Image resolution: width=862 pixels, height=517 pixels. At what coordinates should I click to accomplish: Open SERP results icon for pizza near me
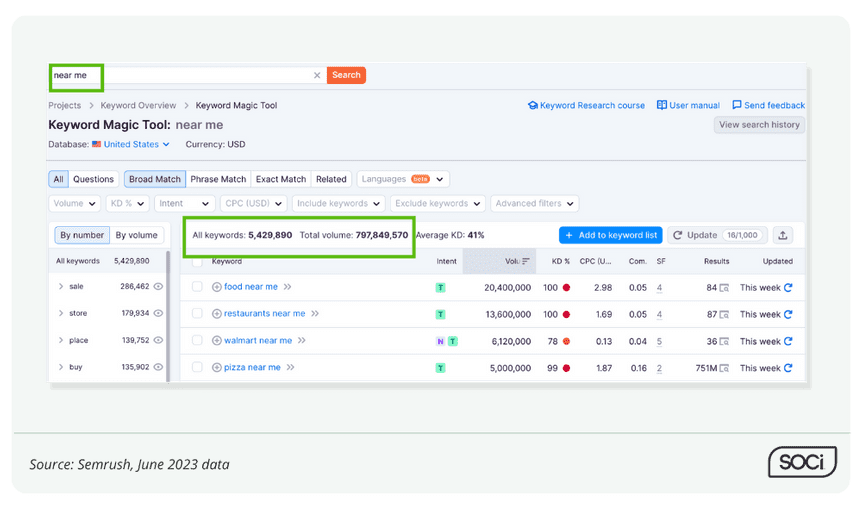[725, 368]
